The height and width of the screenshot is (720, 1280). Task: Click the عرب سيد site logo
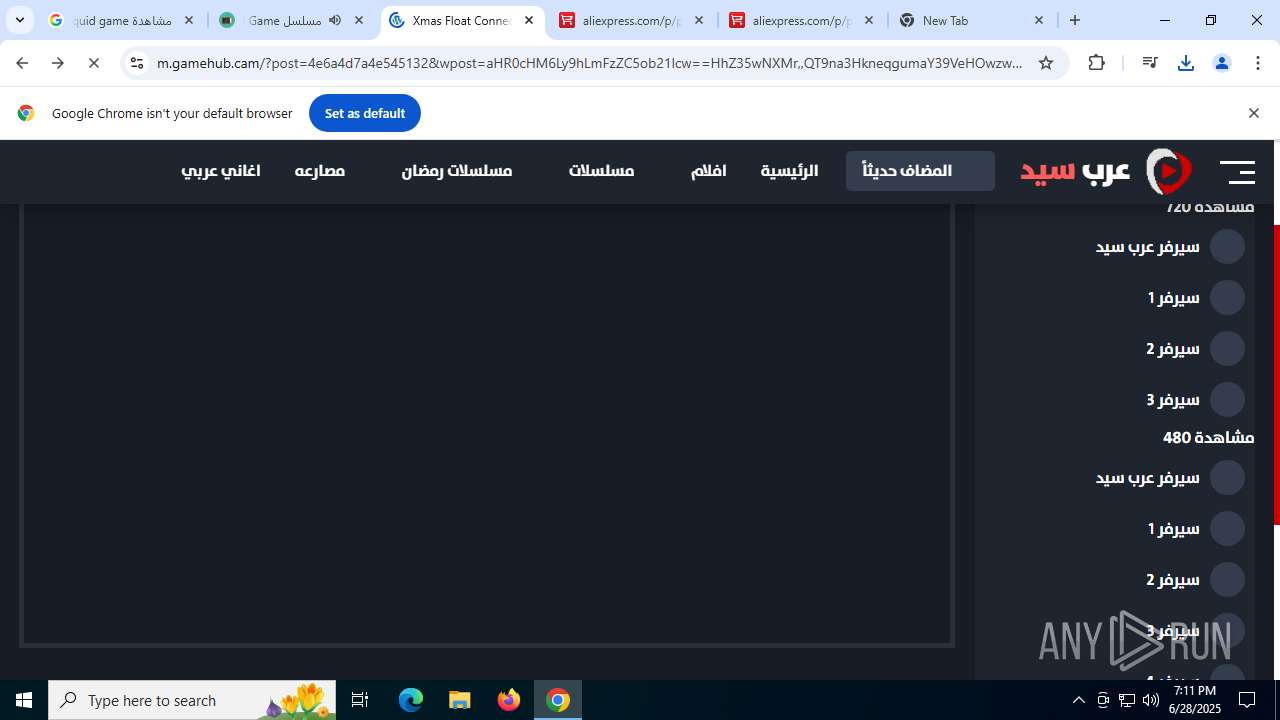point(1106,171)
